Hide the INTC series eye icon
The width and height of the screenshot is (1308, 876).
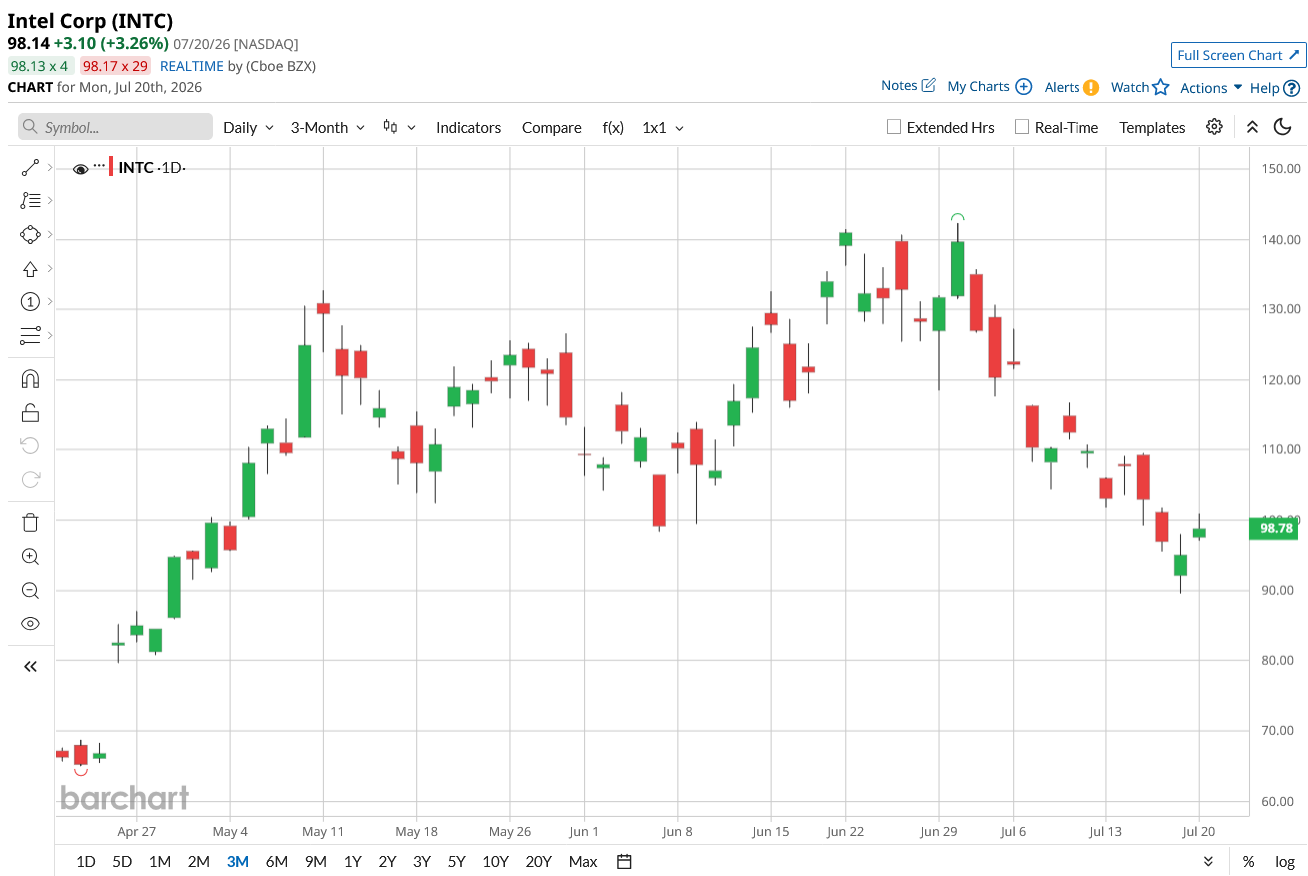(x=81, y=168)
